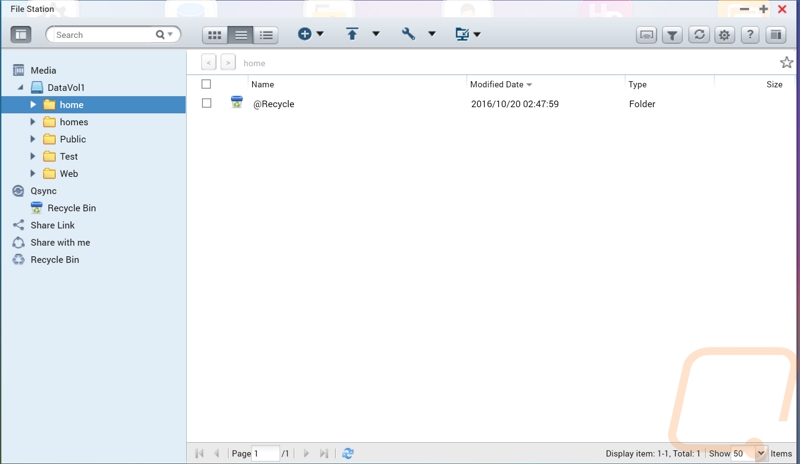Switch to list view
Viewport: 800px width, 464px height.
point(240,35)
